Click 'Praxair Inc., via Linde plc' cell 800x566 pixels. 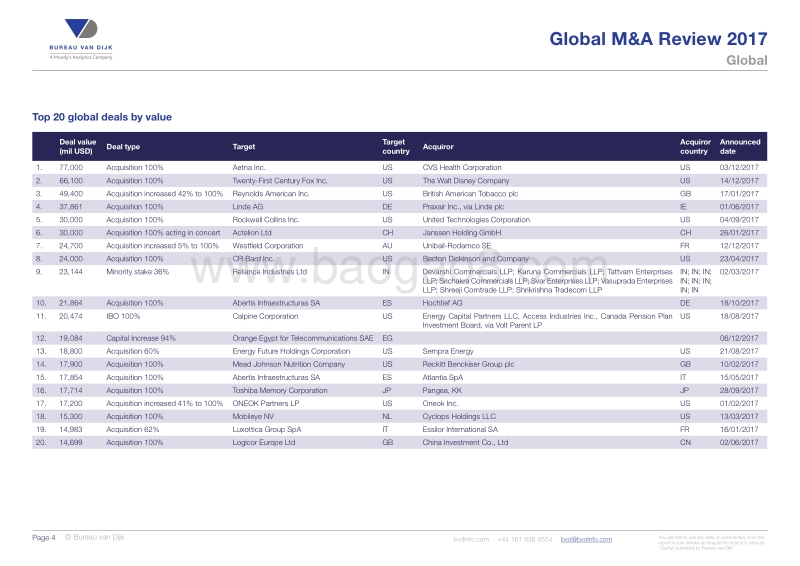[x=463, y=207]
